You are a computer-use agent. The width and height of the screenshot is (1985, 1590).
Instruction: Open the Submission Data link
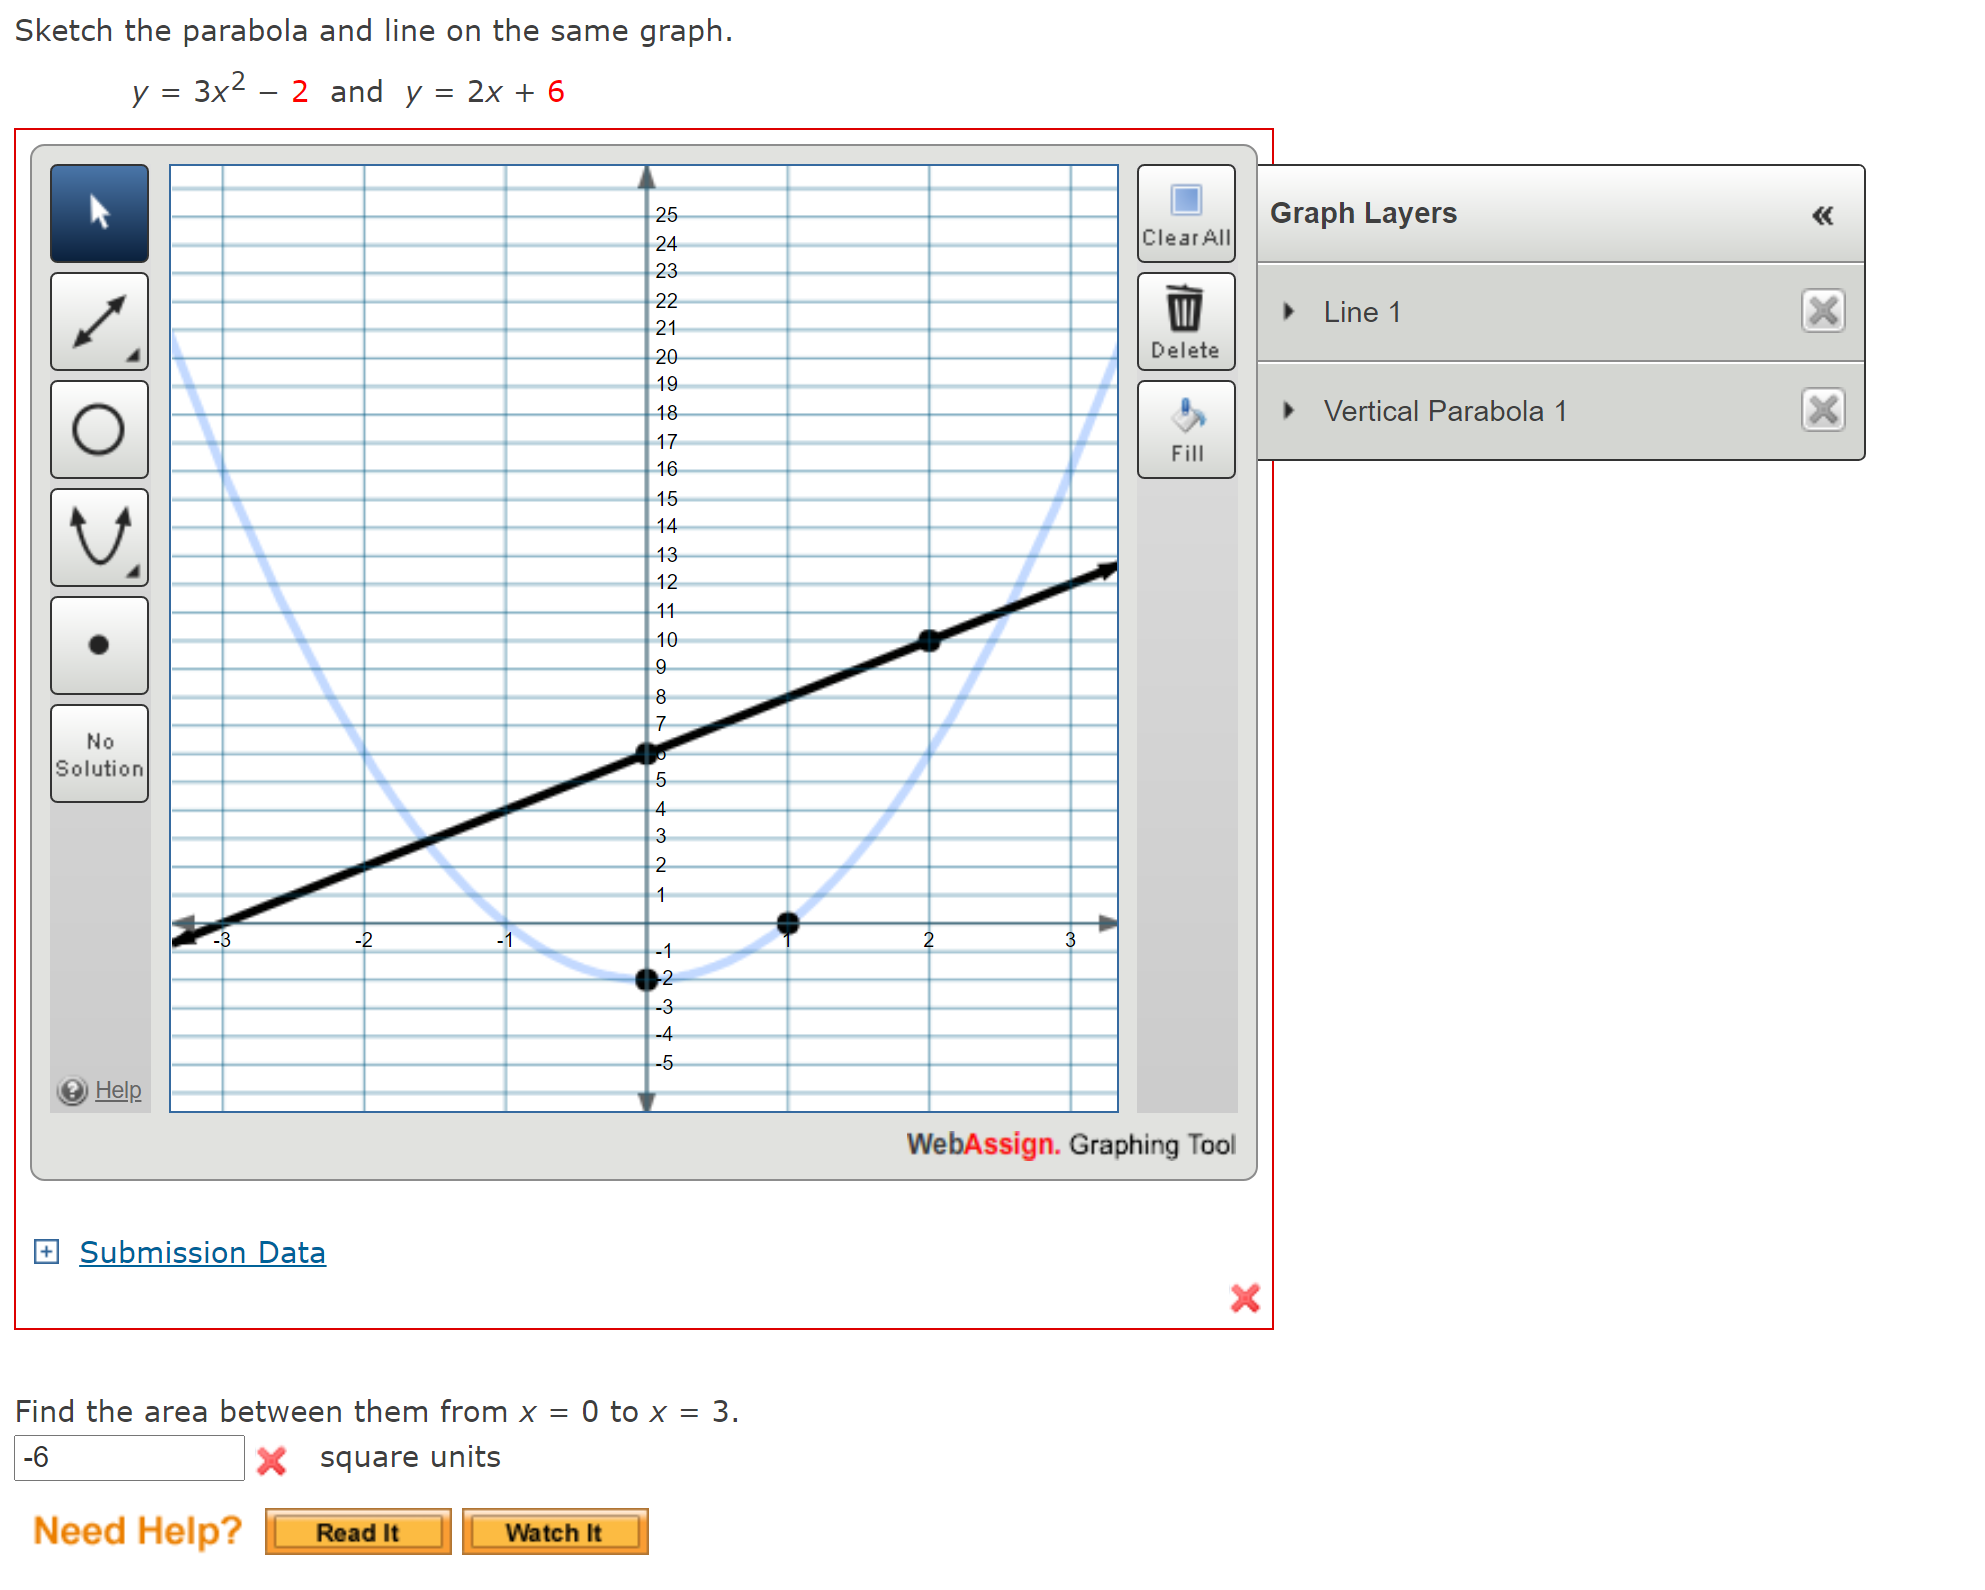tap(202, 1252)
